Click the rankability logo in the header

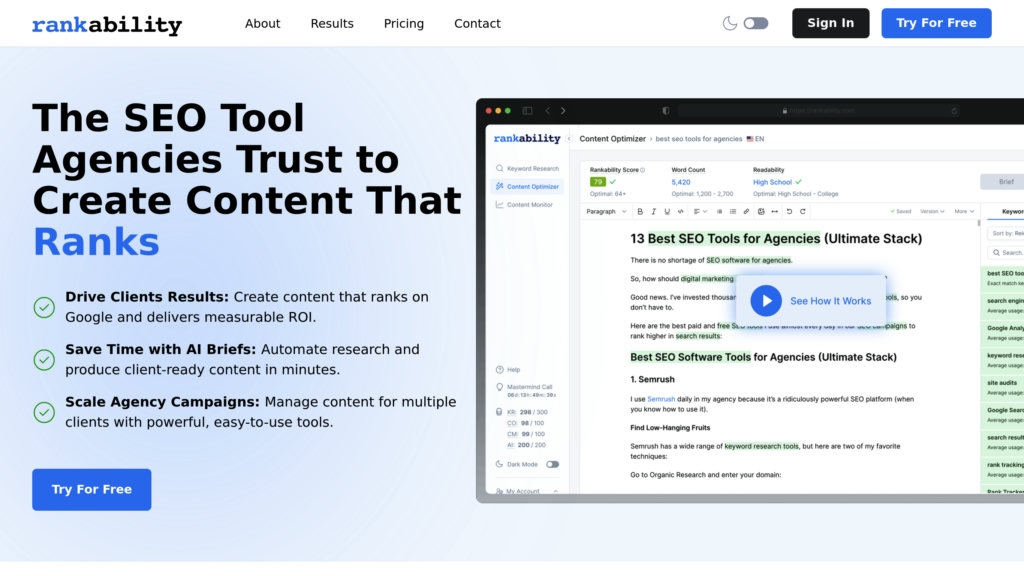click(107, 24)
